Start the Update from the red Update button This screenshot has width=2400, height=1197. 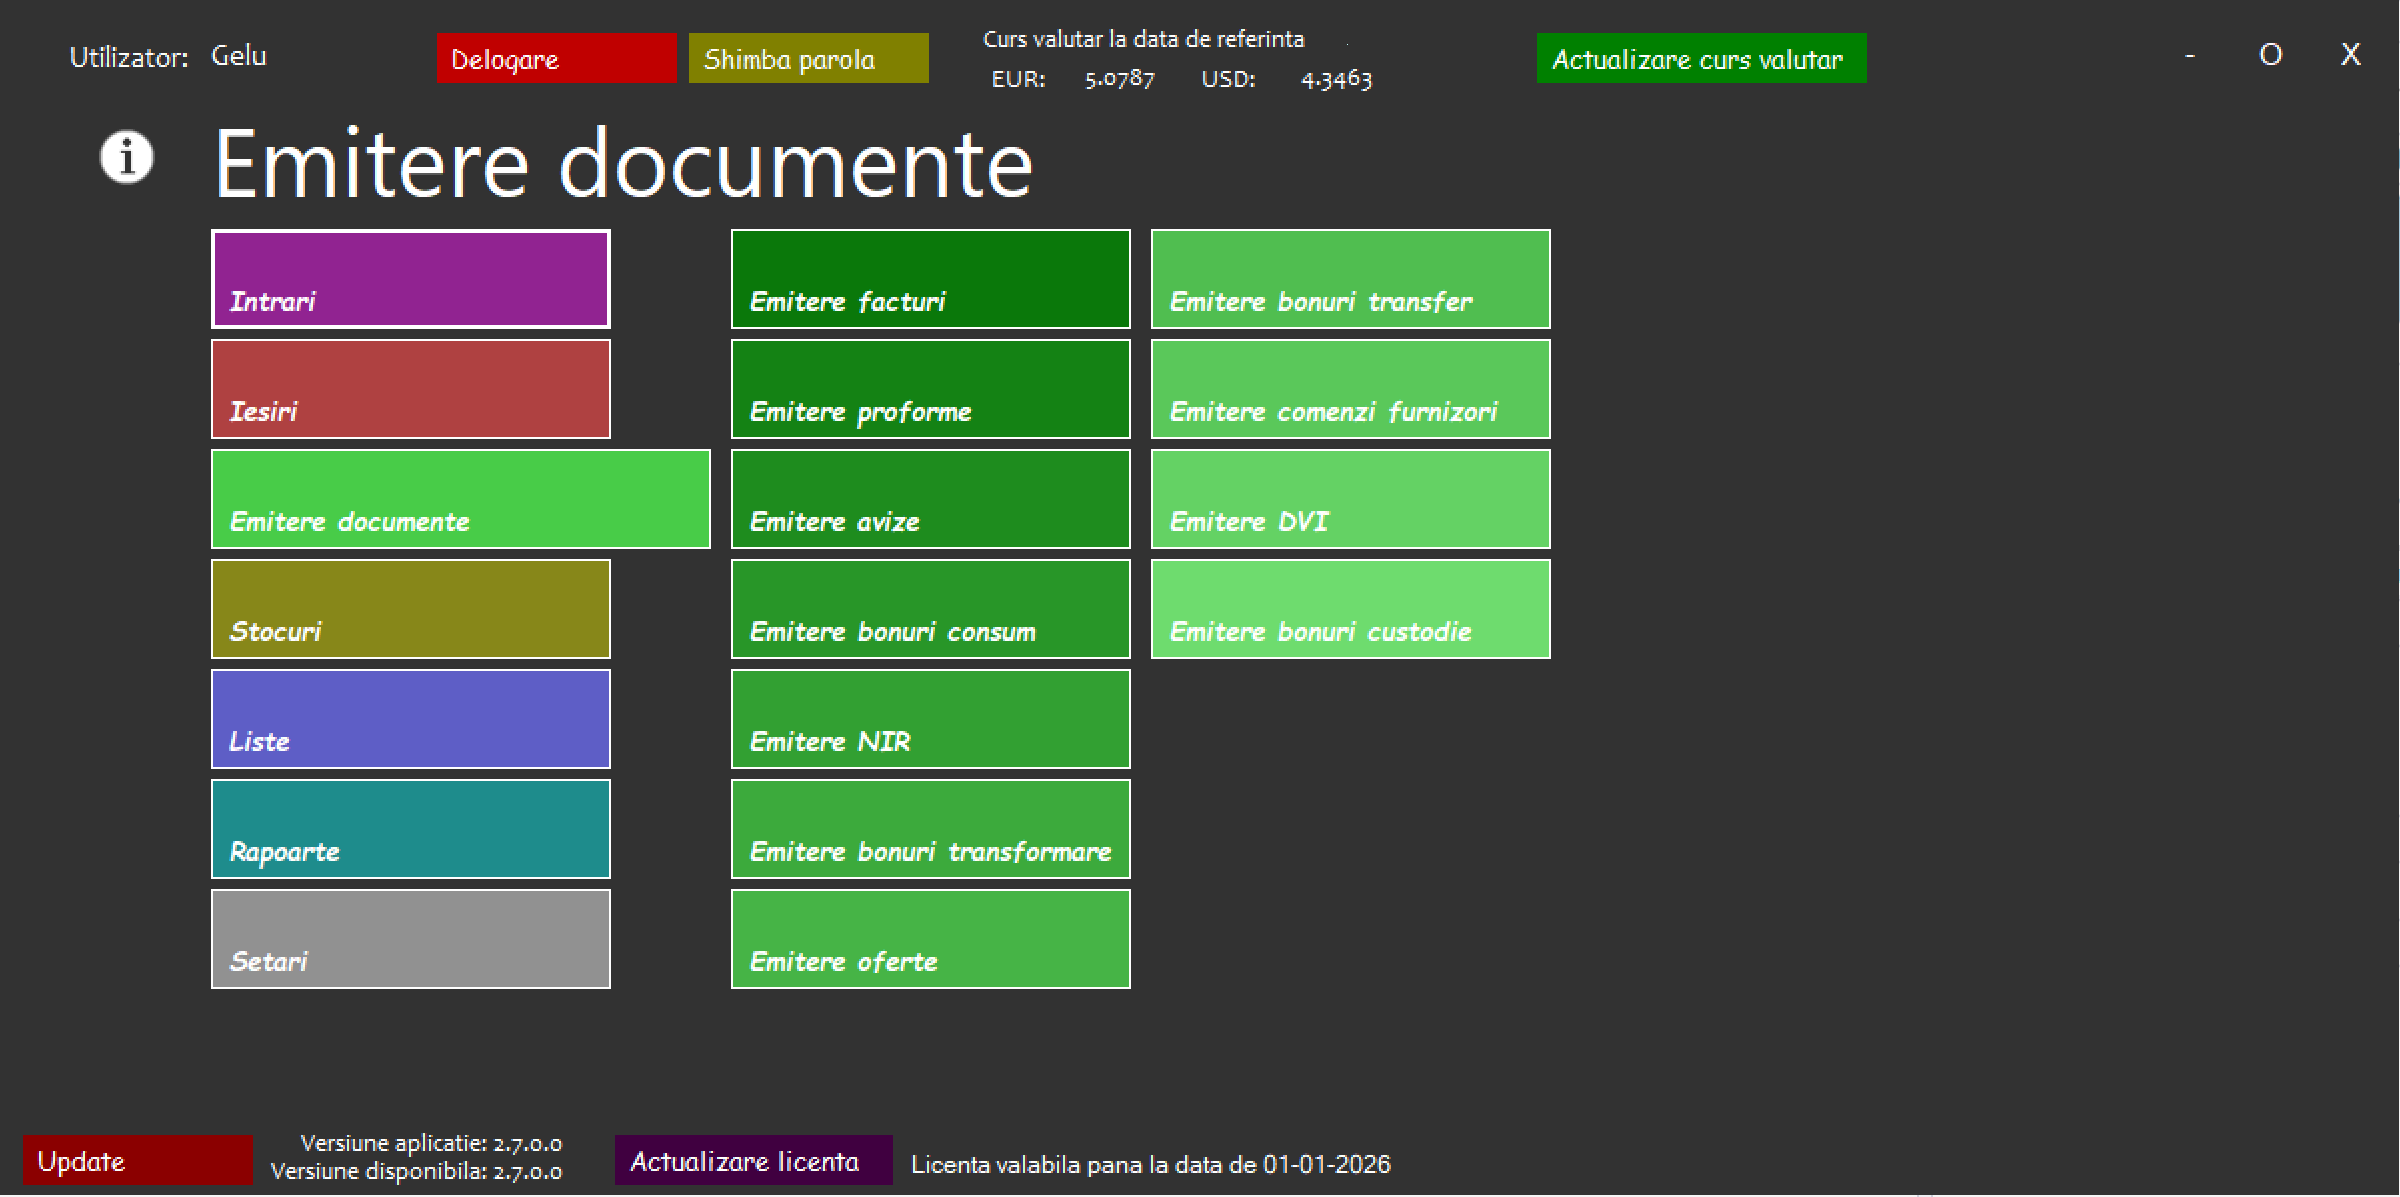pyautogui.click(x=137, y=1160)
